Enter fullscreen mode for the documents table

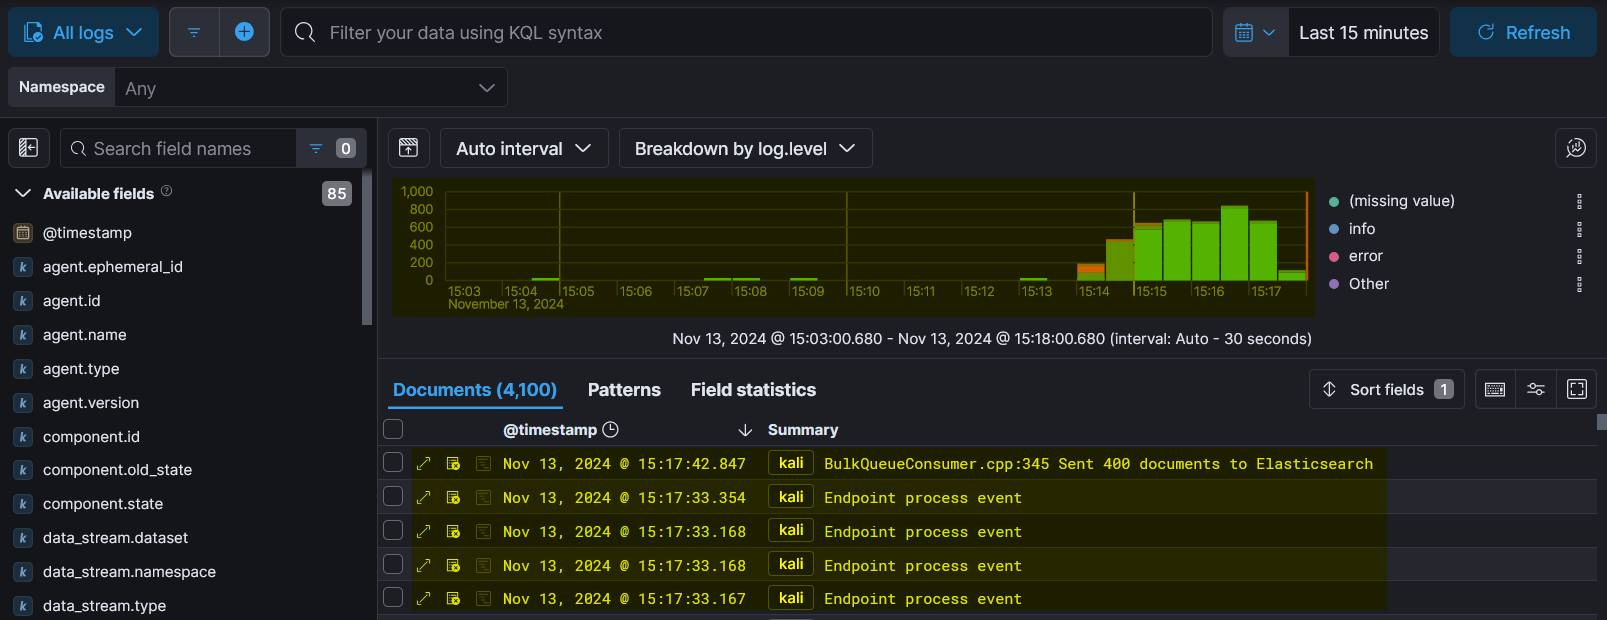point(1577,389)
